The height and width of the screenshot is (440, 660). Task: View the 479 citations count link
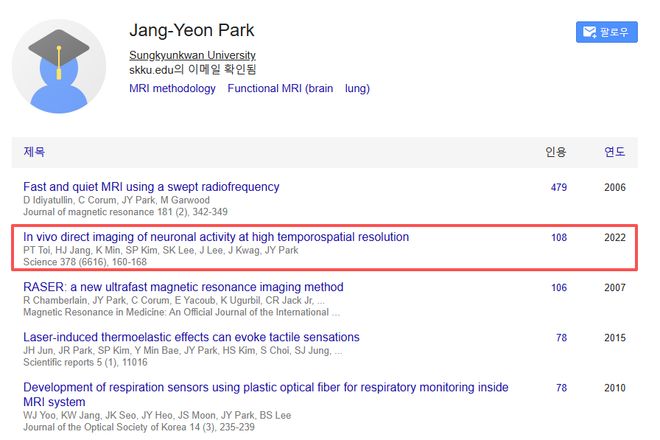pos(558,187)
